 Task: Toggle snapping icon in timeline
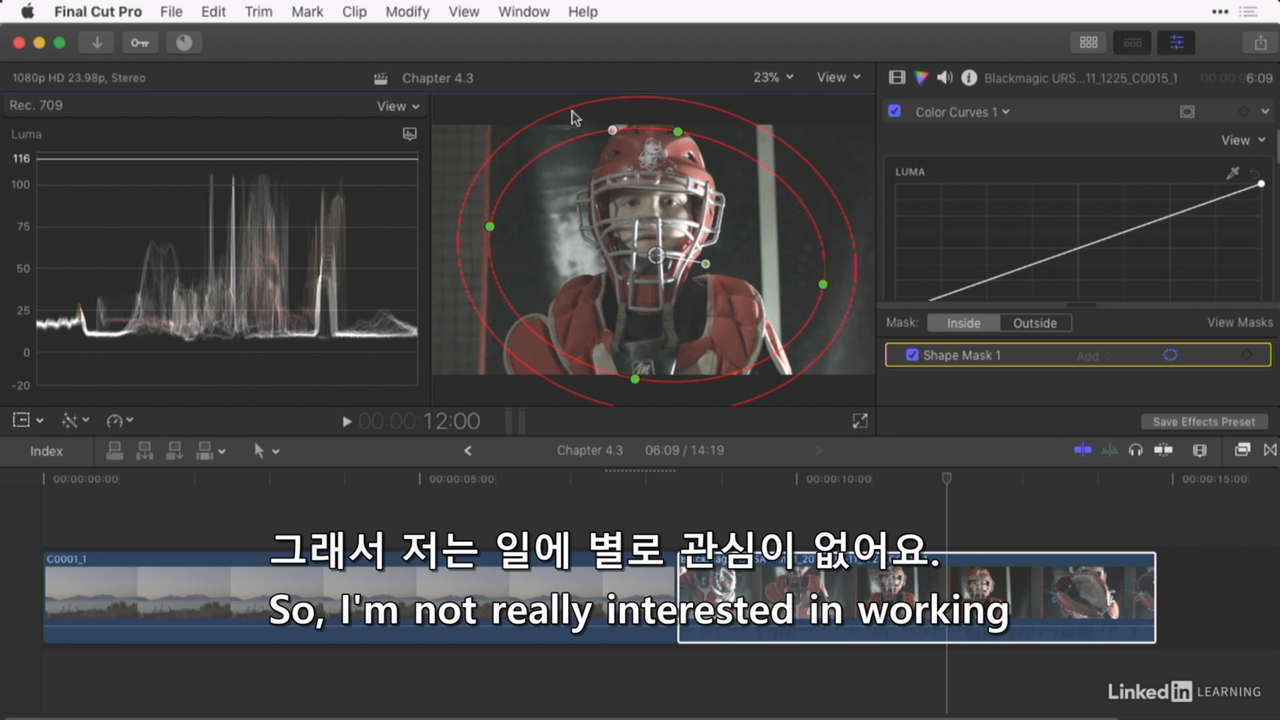(x=1163, y=450)
